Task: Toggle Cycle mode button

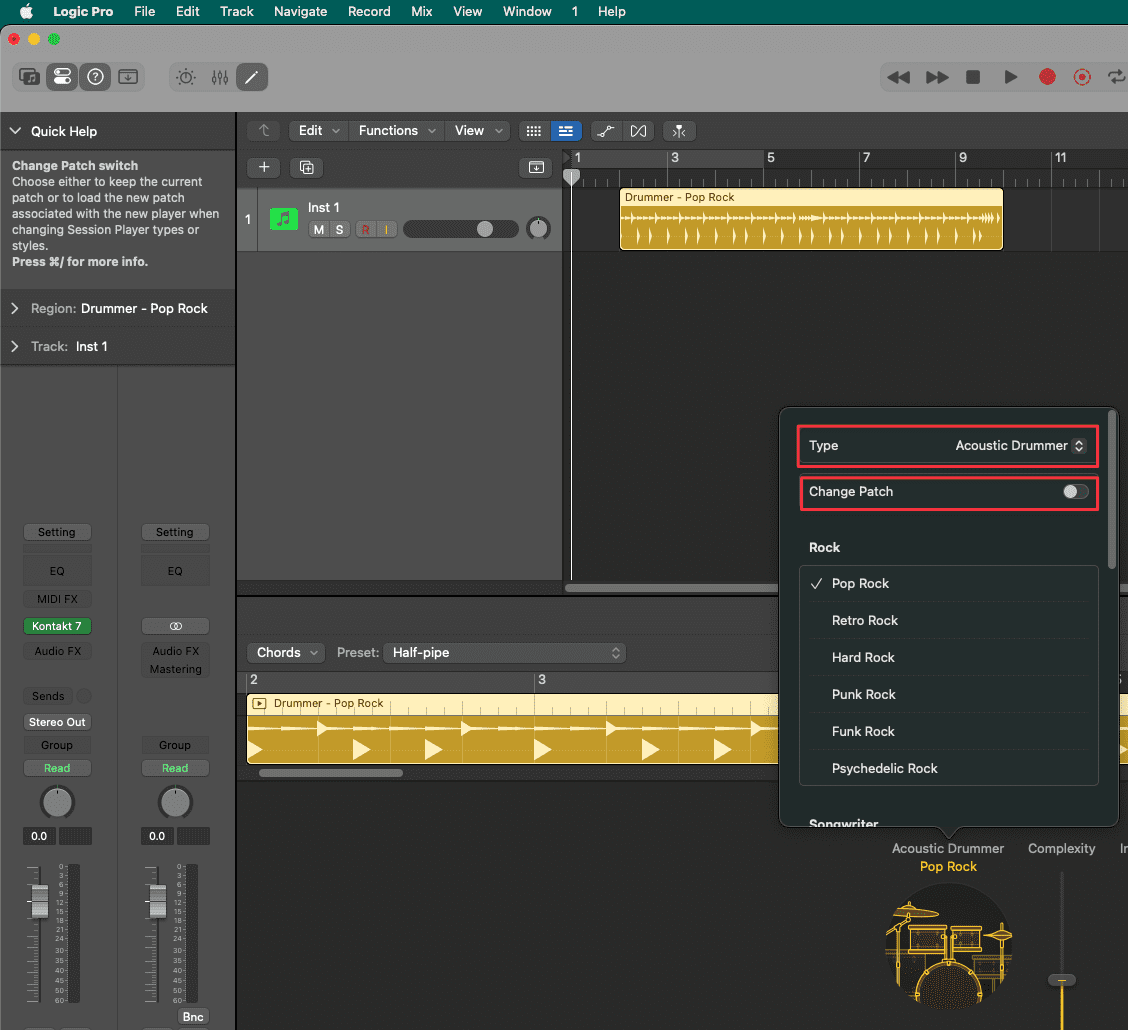Action: pyautogui.click(x=1116, y=77)
